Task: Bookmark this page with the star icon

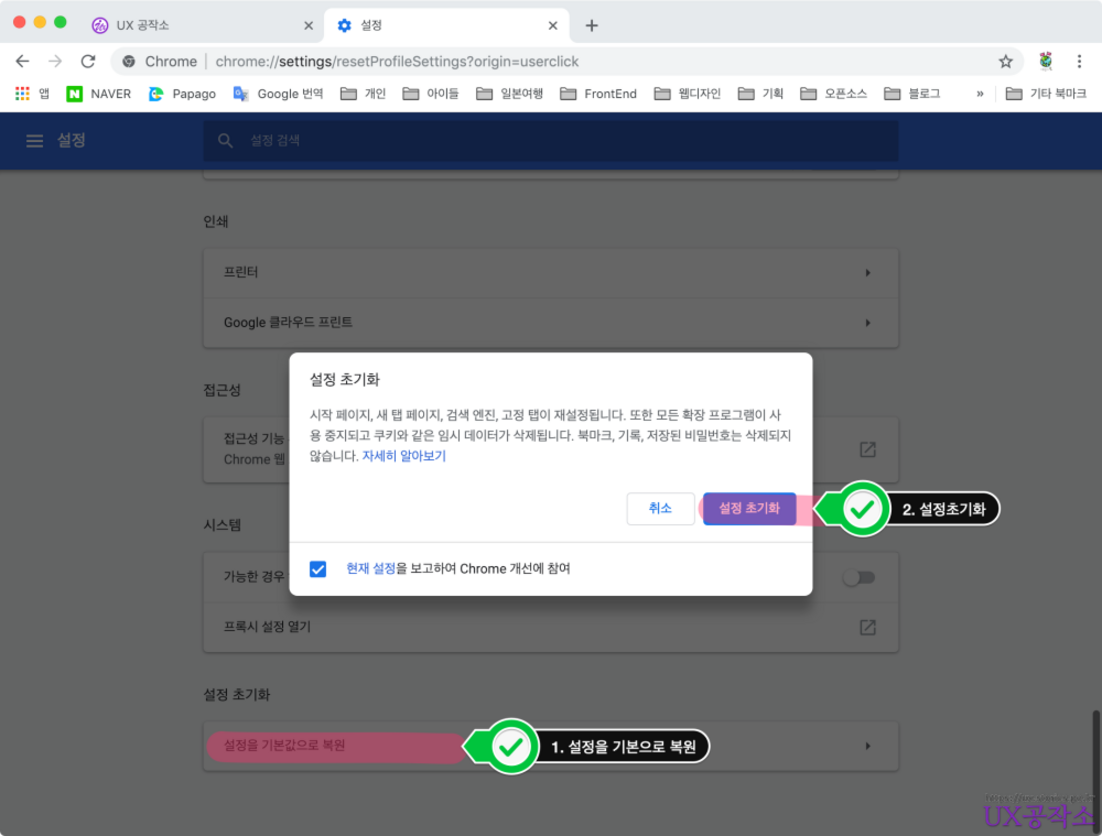Action: [1005, 61]
